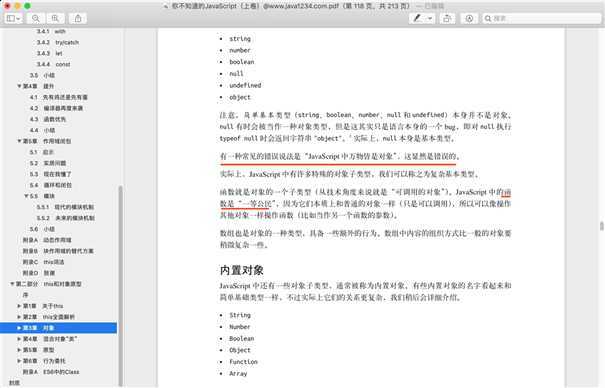Collapse 第5章 作用域闭包 in outline
The image size is (605, 388).
(x=19, y=141)
